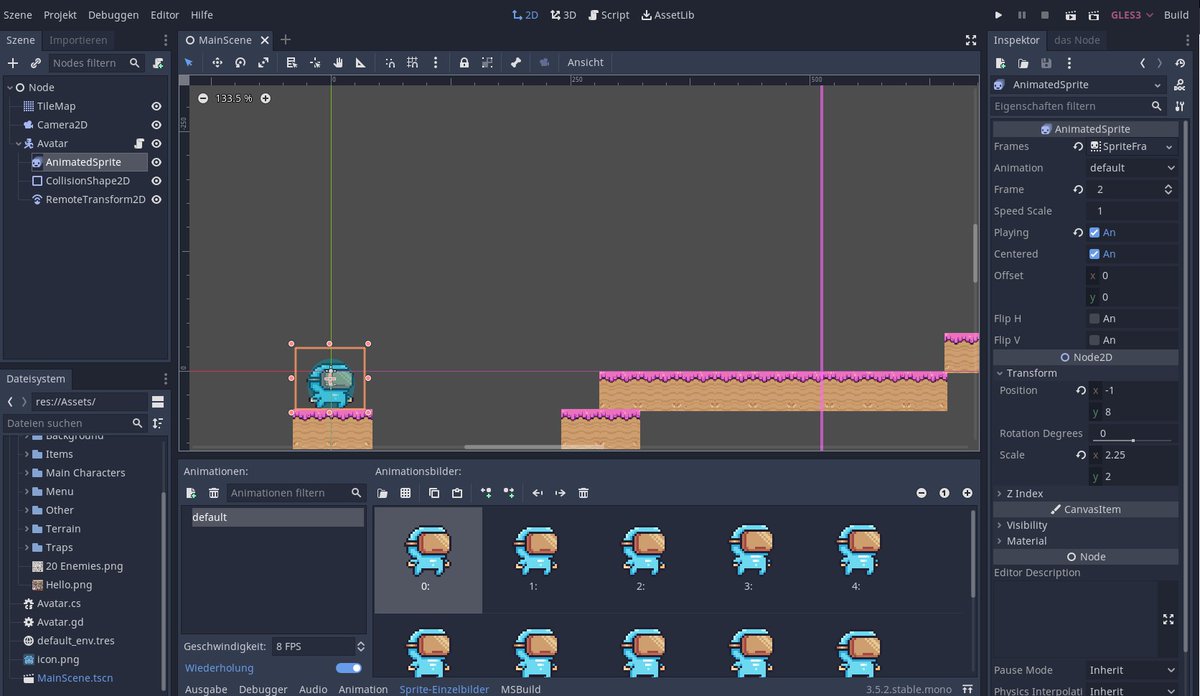Paste a copied animation frame
1200x696 pixels.
coord(458,492)
